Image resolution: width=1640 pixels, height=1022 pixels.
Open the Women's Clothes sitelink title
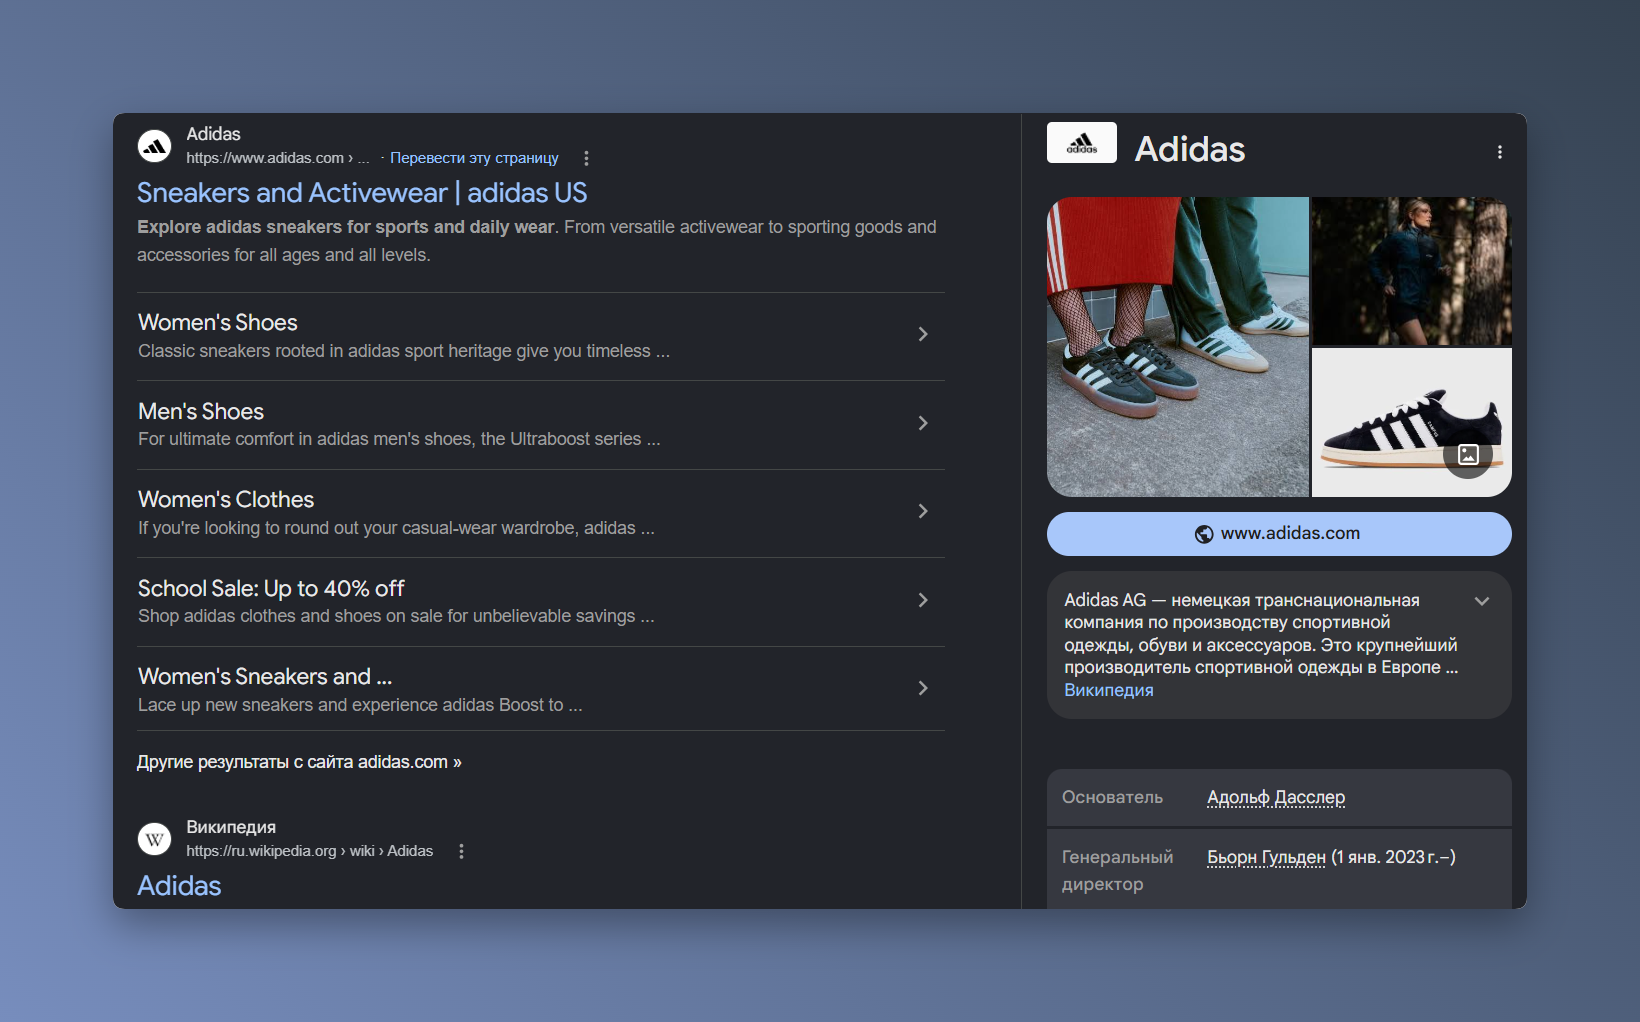pos(226,500)
